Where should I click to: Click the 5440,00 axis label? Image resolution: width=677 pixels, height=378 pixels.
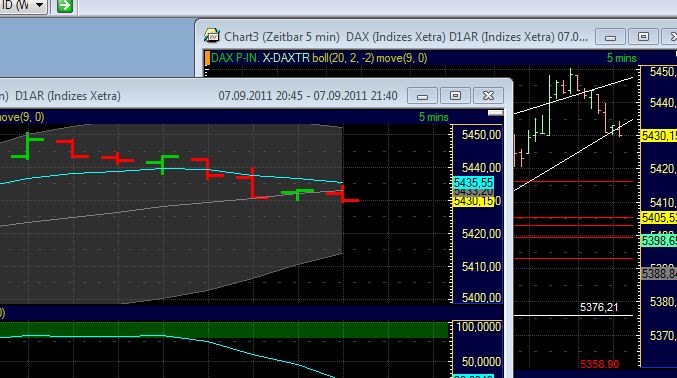[x=481, y=168]
